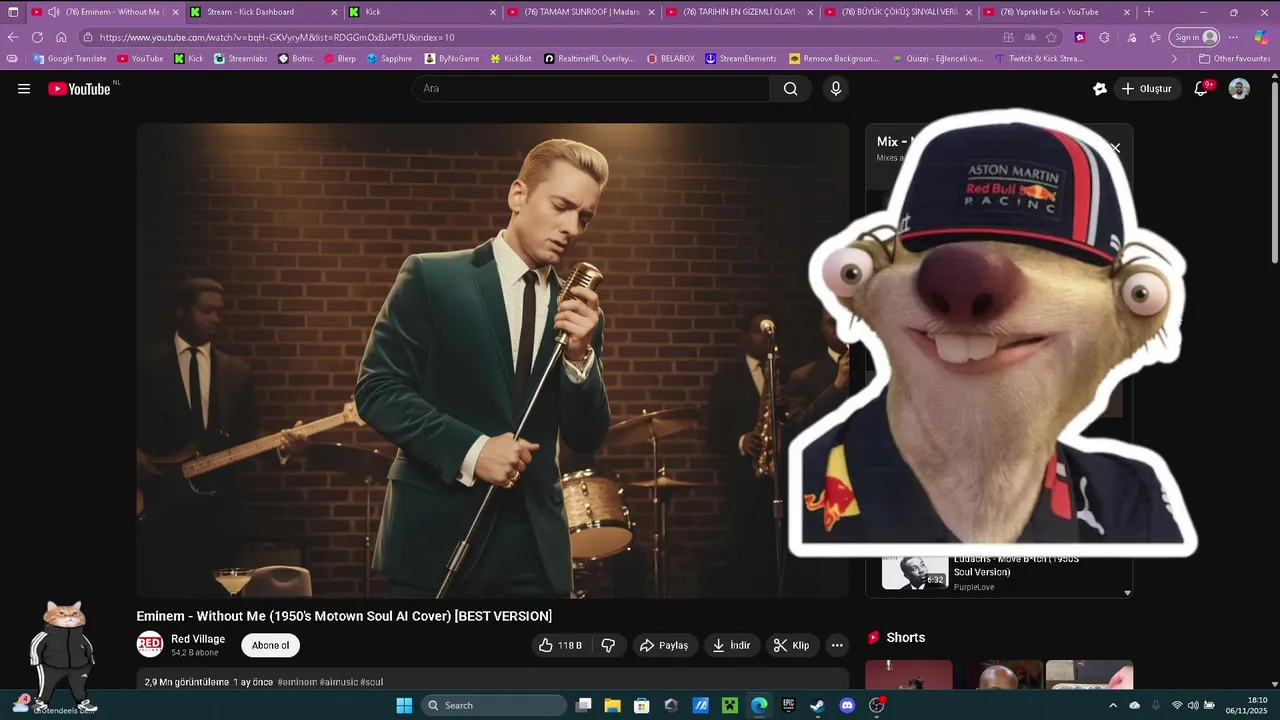Click the Abone ol subscribe button
This screenshot has width=1280, height=720.
click(x=270, y=646)
